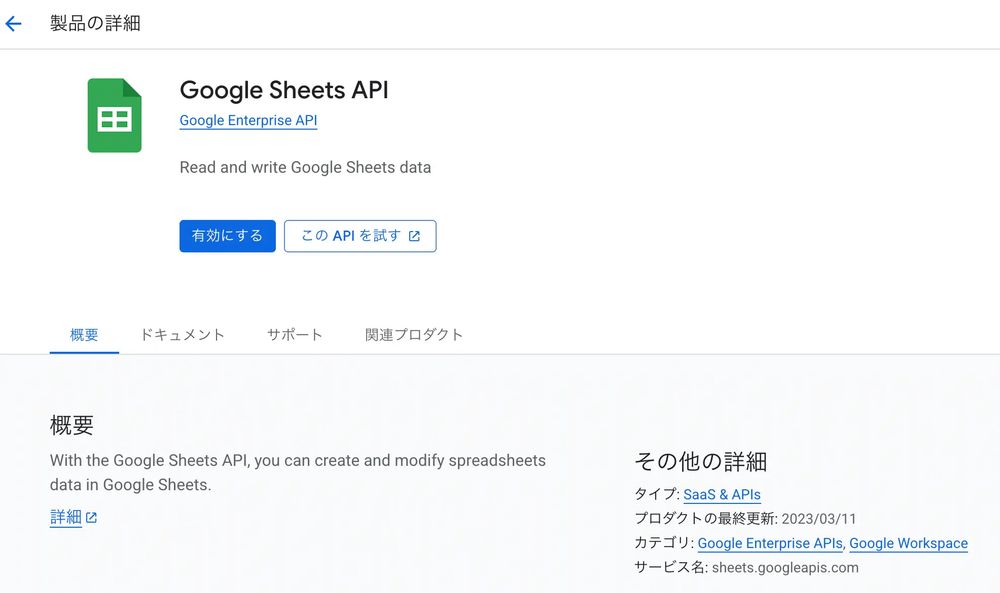Go to the 関連プロダクト tab
The height and width of the screenshot is (593, 1000).
pyautogui.click(x=414, y=335)
